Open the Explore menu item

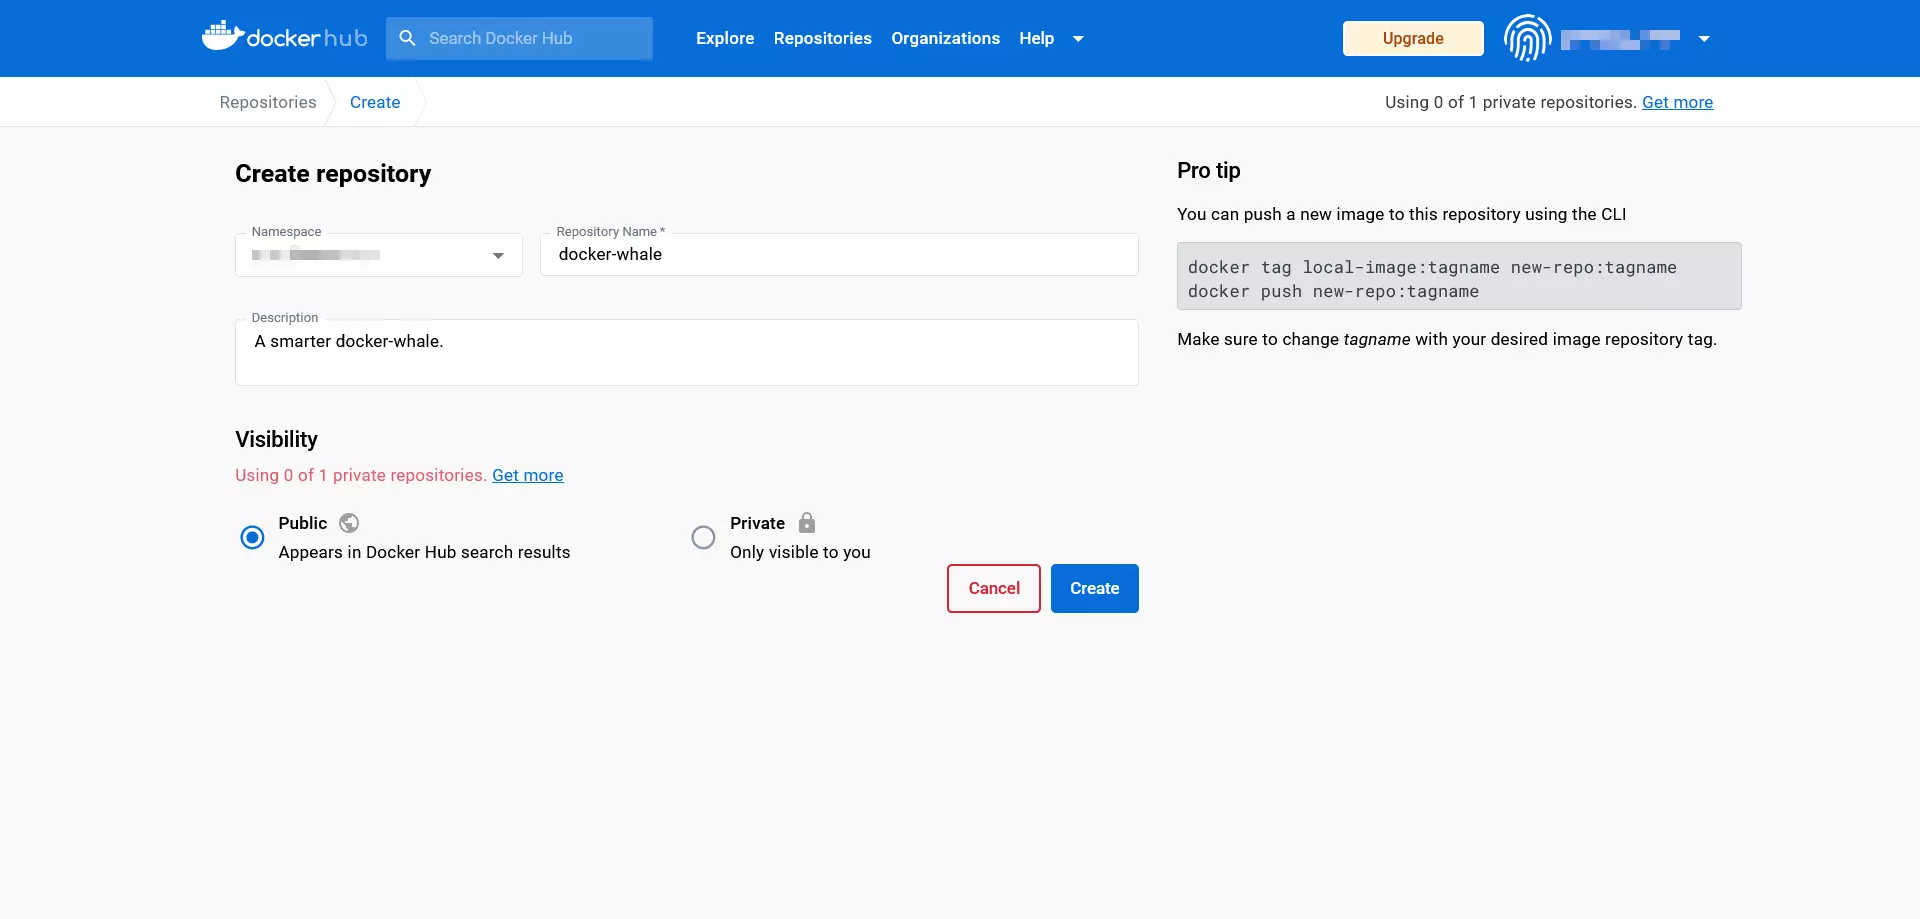click(724, 38)
